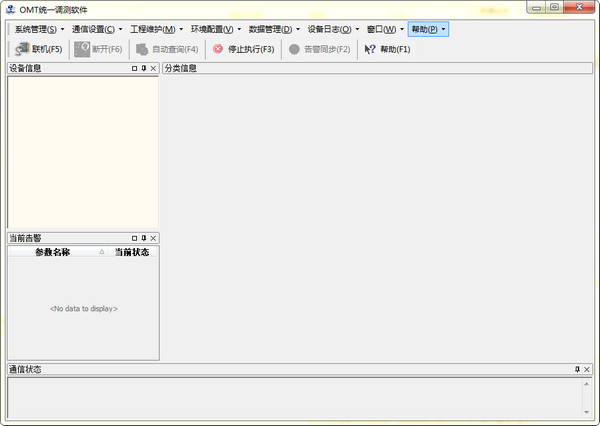Click scroll down arrow in 通信状态 log

587,412
